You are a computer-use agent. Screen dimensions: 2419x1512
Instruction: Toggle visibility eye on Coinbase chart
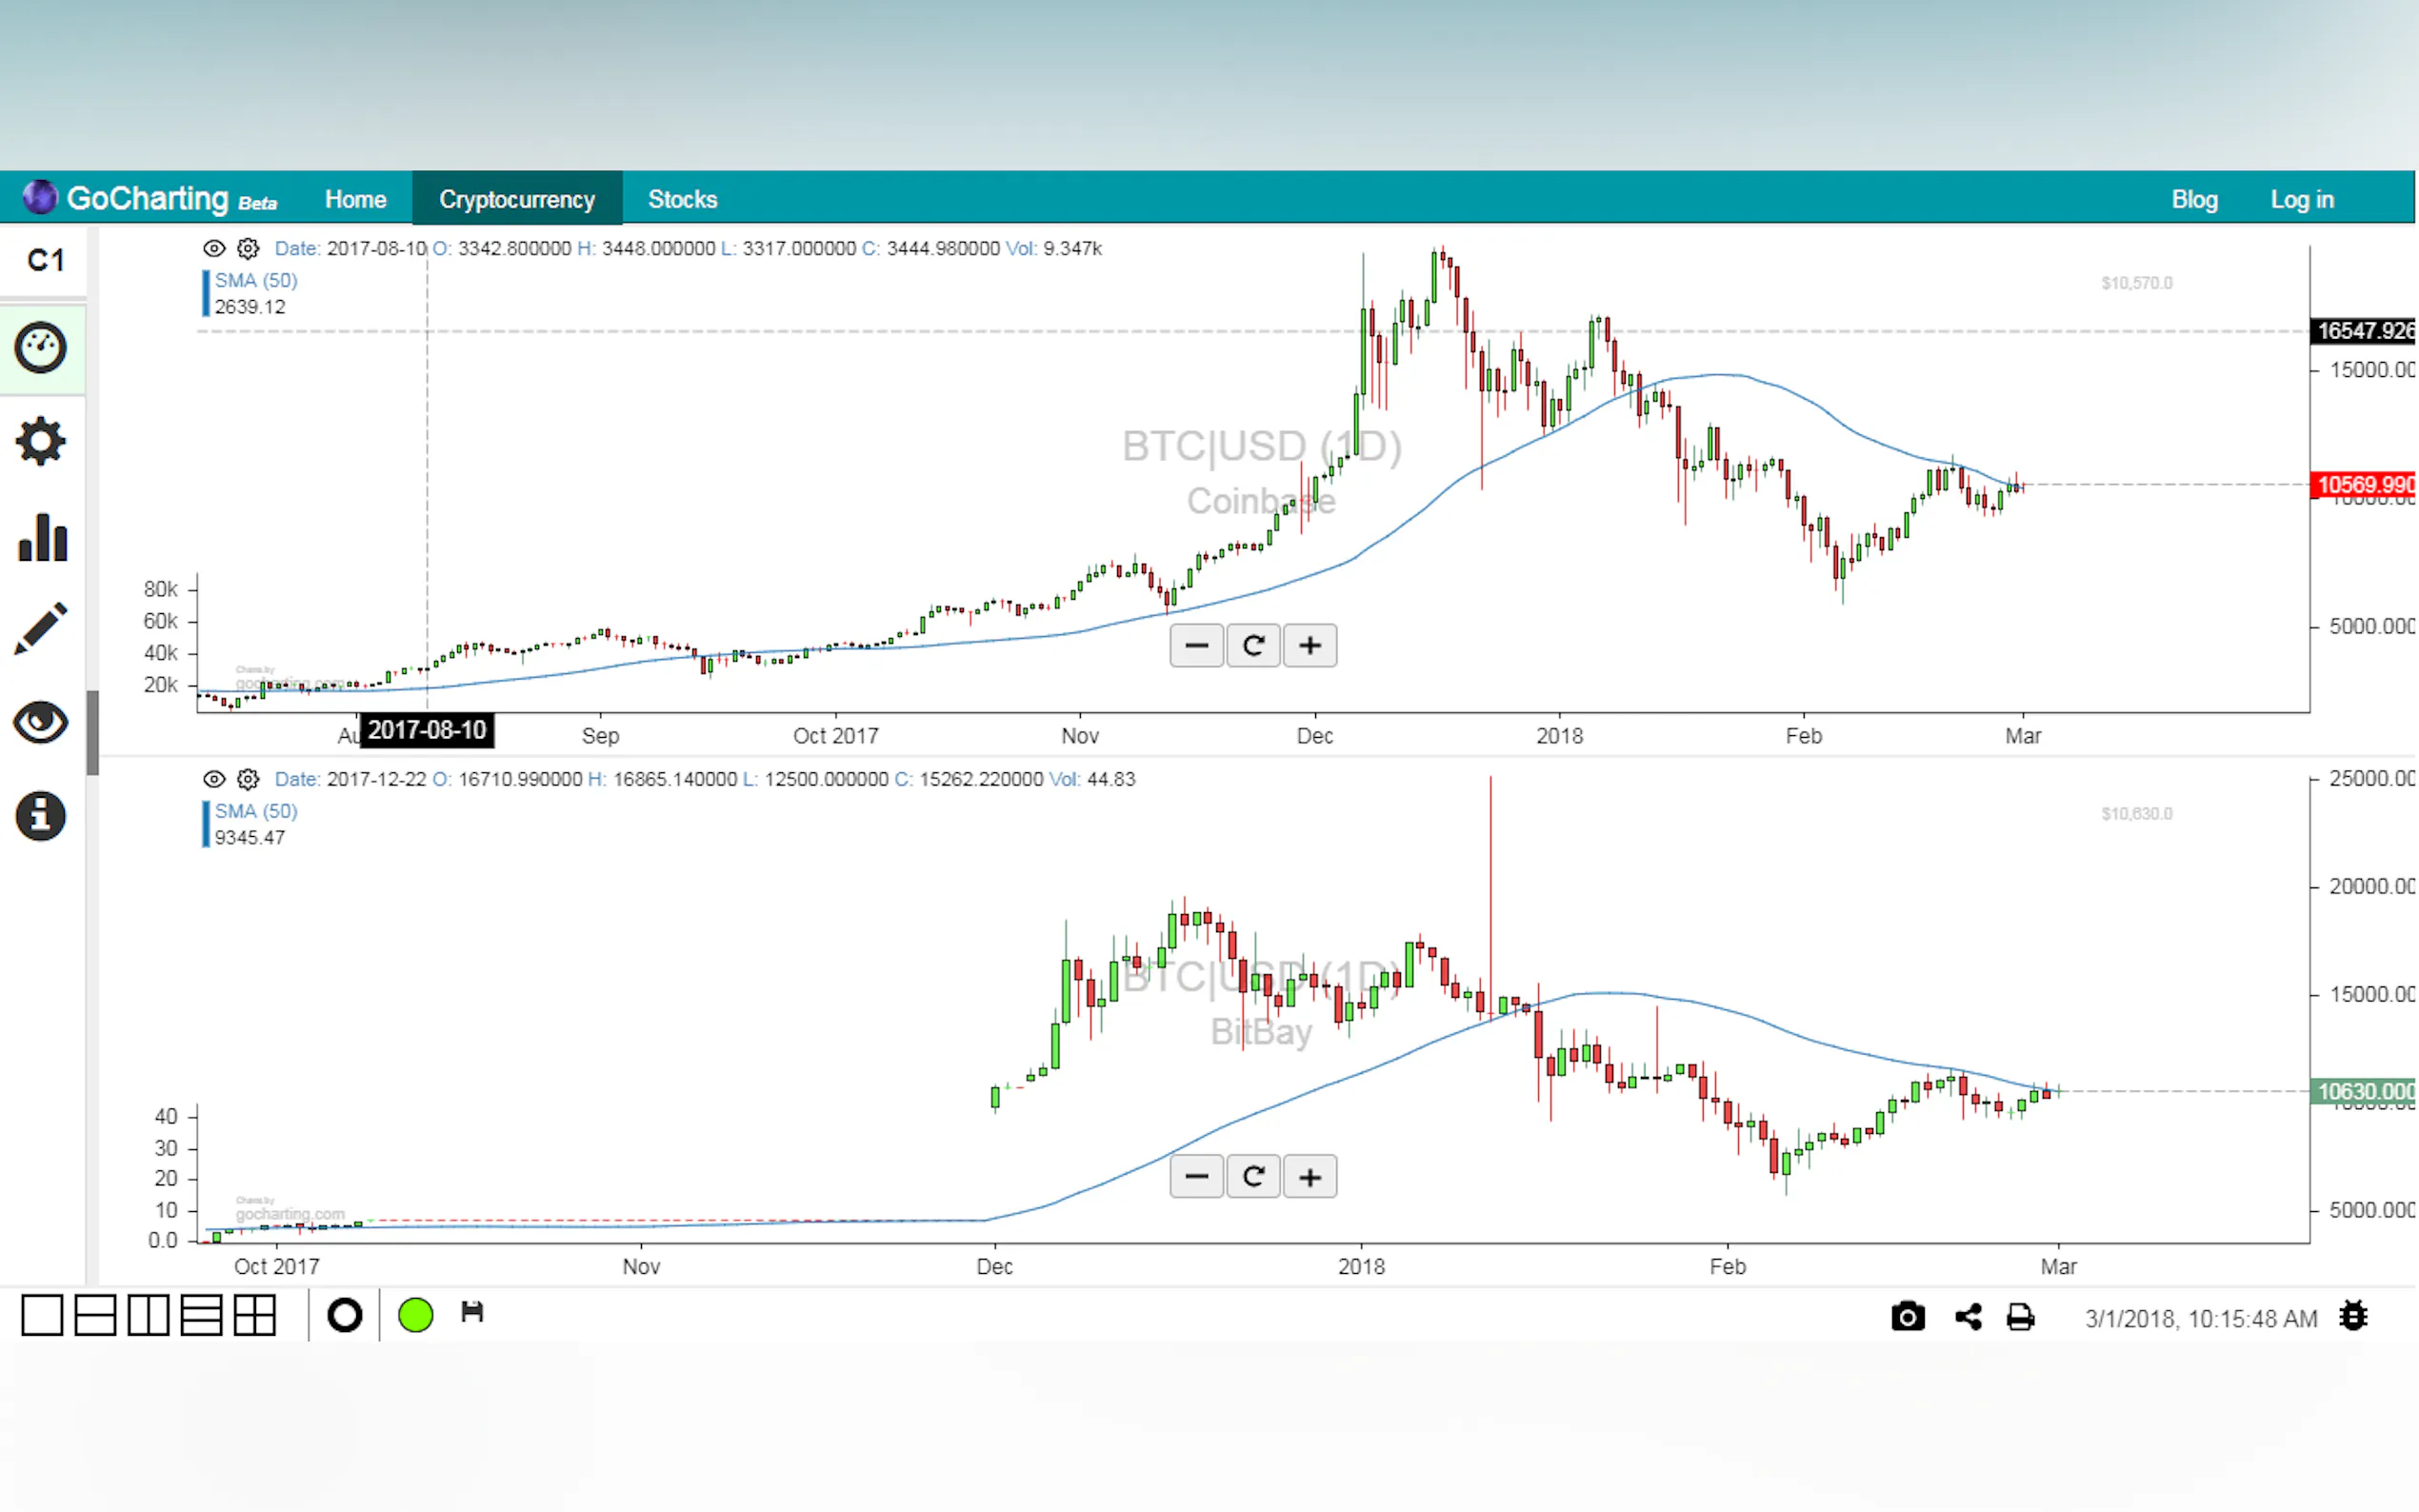click(214, 248)
